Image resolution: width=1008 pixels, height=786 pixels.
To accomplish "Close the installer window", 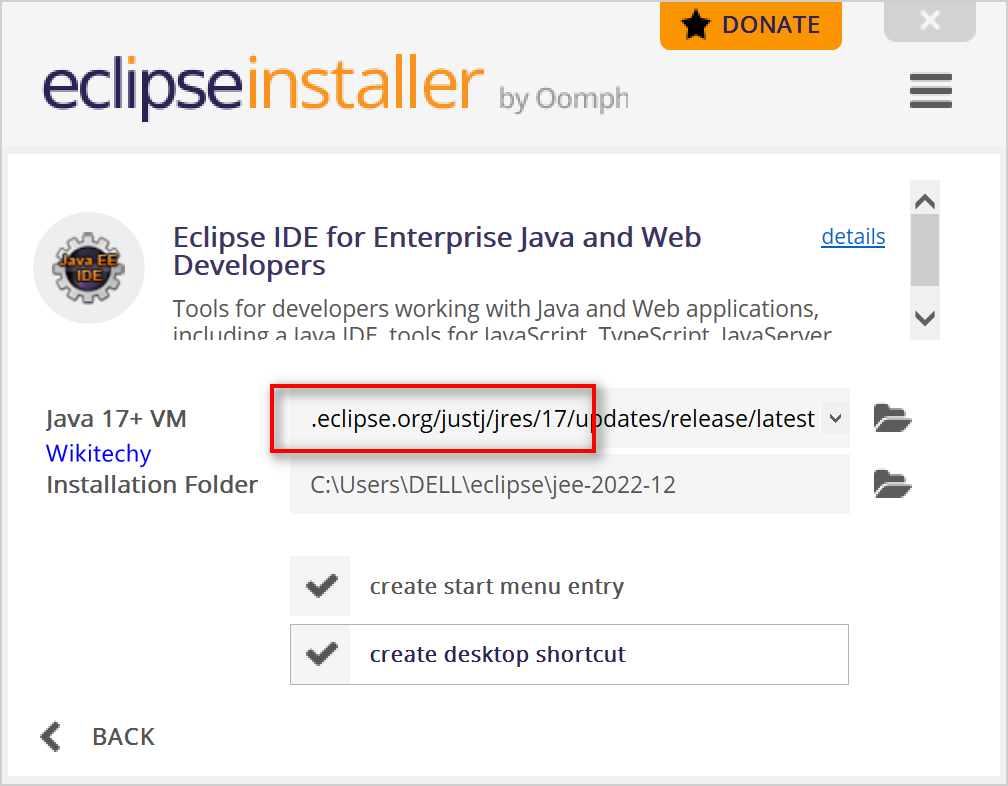I will click(929, 21).
